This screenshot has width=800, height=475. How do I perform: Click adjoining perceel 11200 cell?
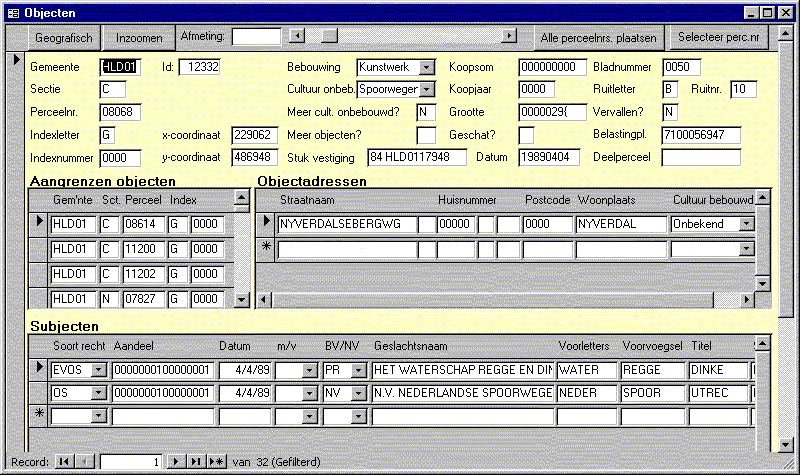click(143, 249)
